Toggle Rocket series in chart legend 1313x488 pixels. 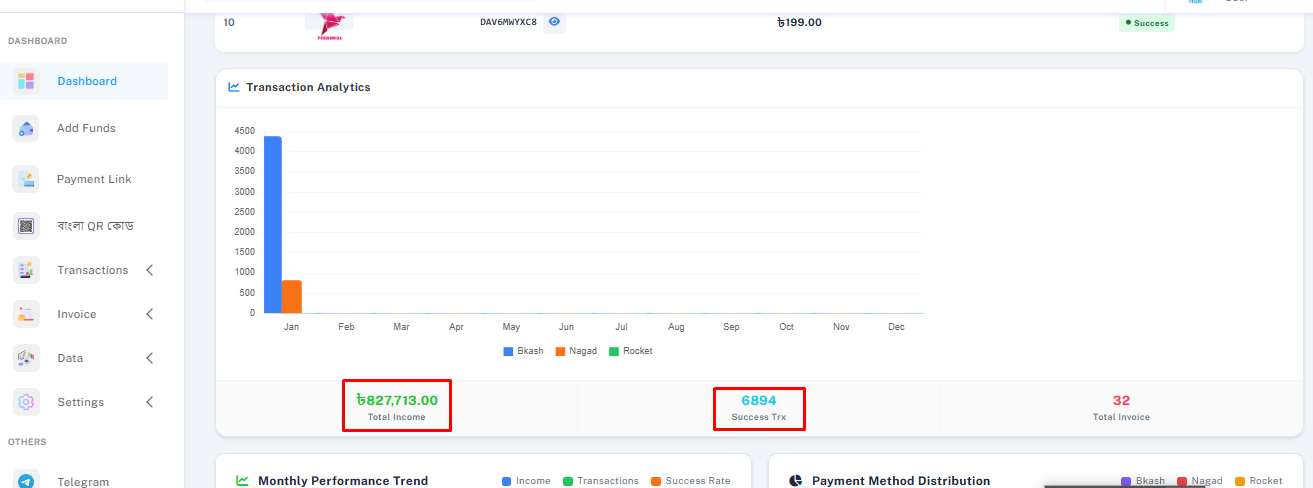point(630,351)
